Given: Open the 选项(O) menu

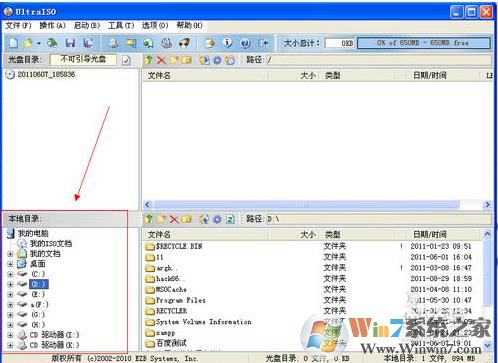Looking at the screenshot, I should click(x=155, y=25).
